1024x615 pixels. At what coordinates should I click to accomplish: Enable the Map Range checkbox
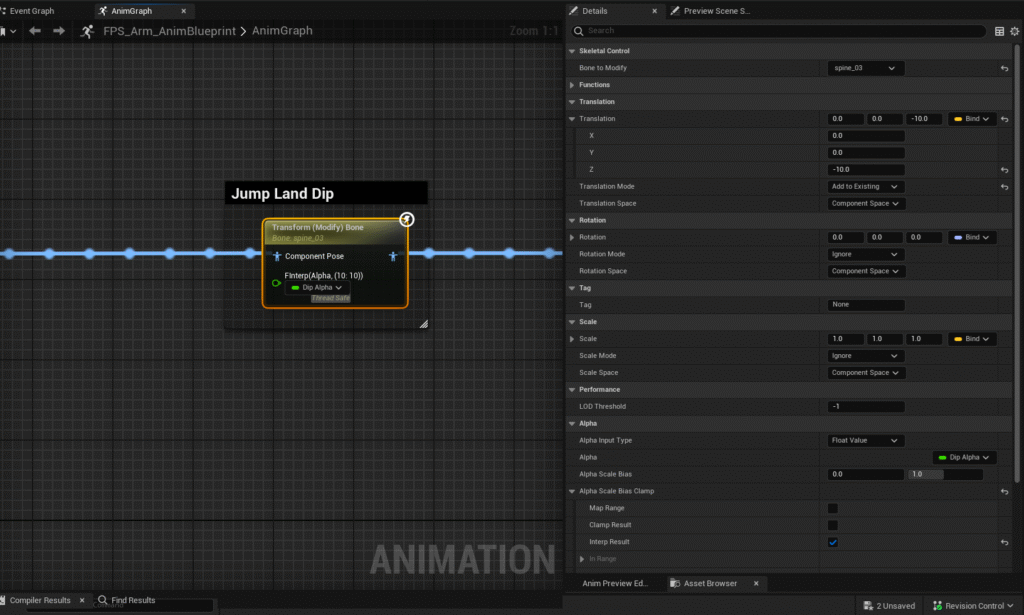click(832, 508)
